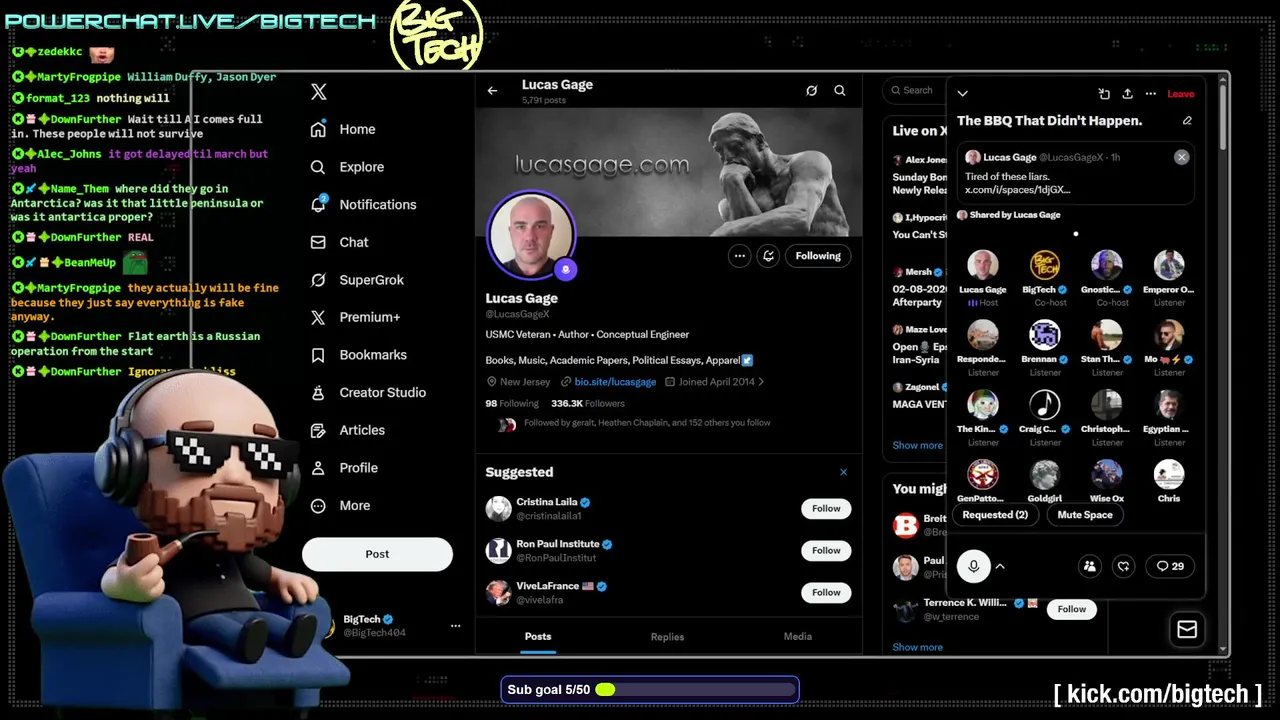Click Grok profile summary icon

(x=812, y=91)
